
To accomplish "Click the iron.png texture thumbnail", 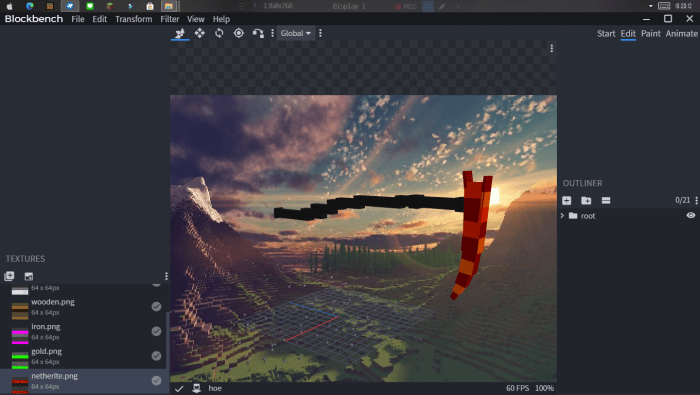I will click(x=20, y=335).
